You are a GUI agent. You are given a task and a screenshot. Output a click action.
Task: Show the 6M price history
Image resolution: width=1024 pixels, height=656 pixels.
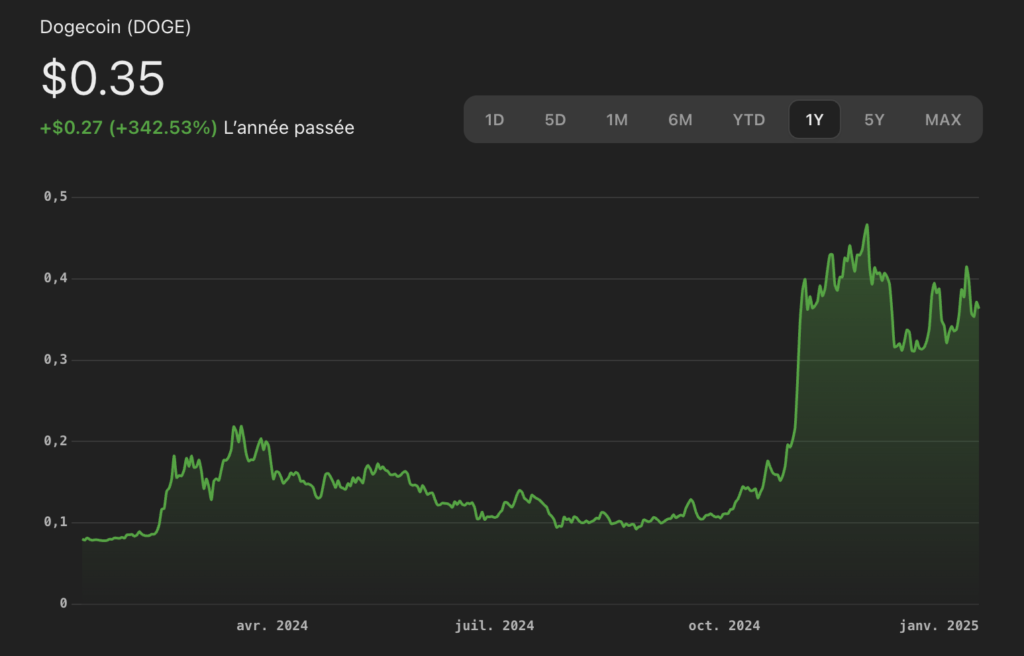tap(680, 120)
